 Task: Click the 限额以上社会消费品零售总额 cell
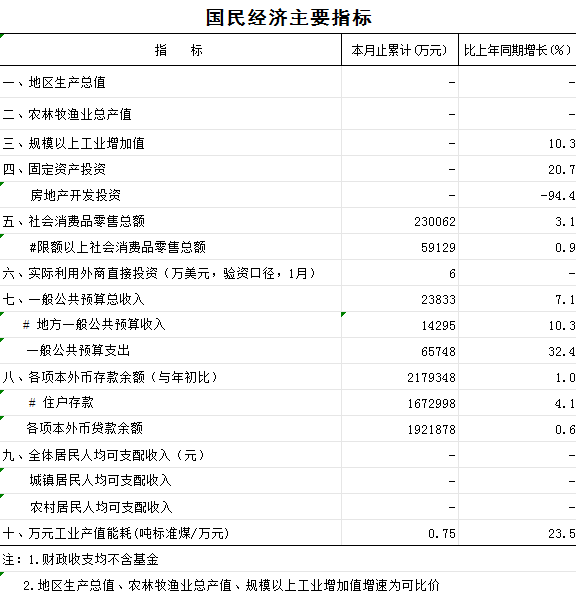click(171, 247)
